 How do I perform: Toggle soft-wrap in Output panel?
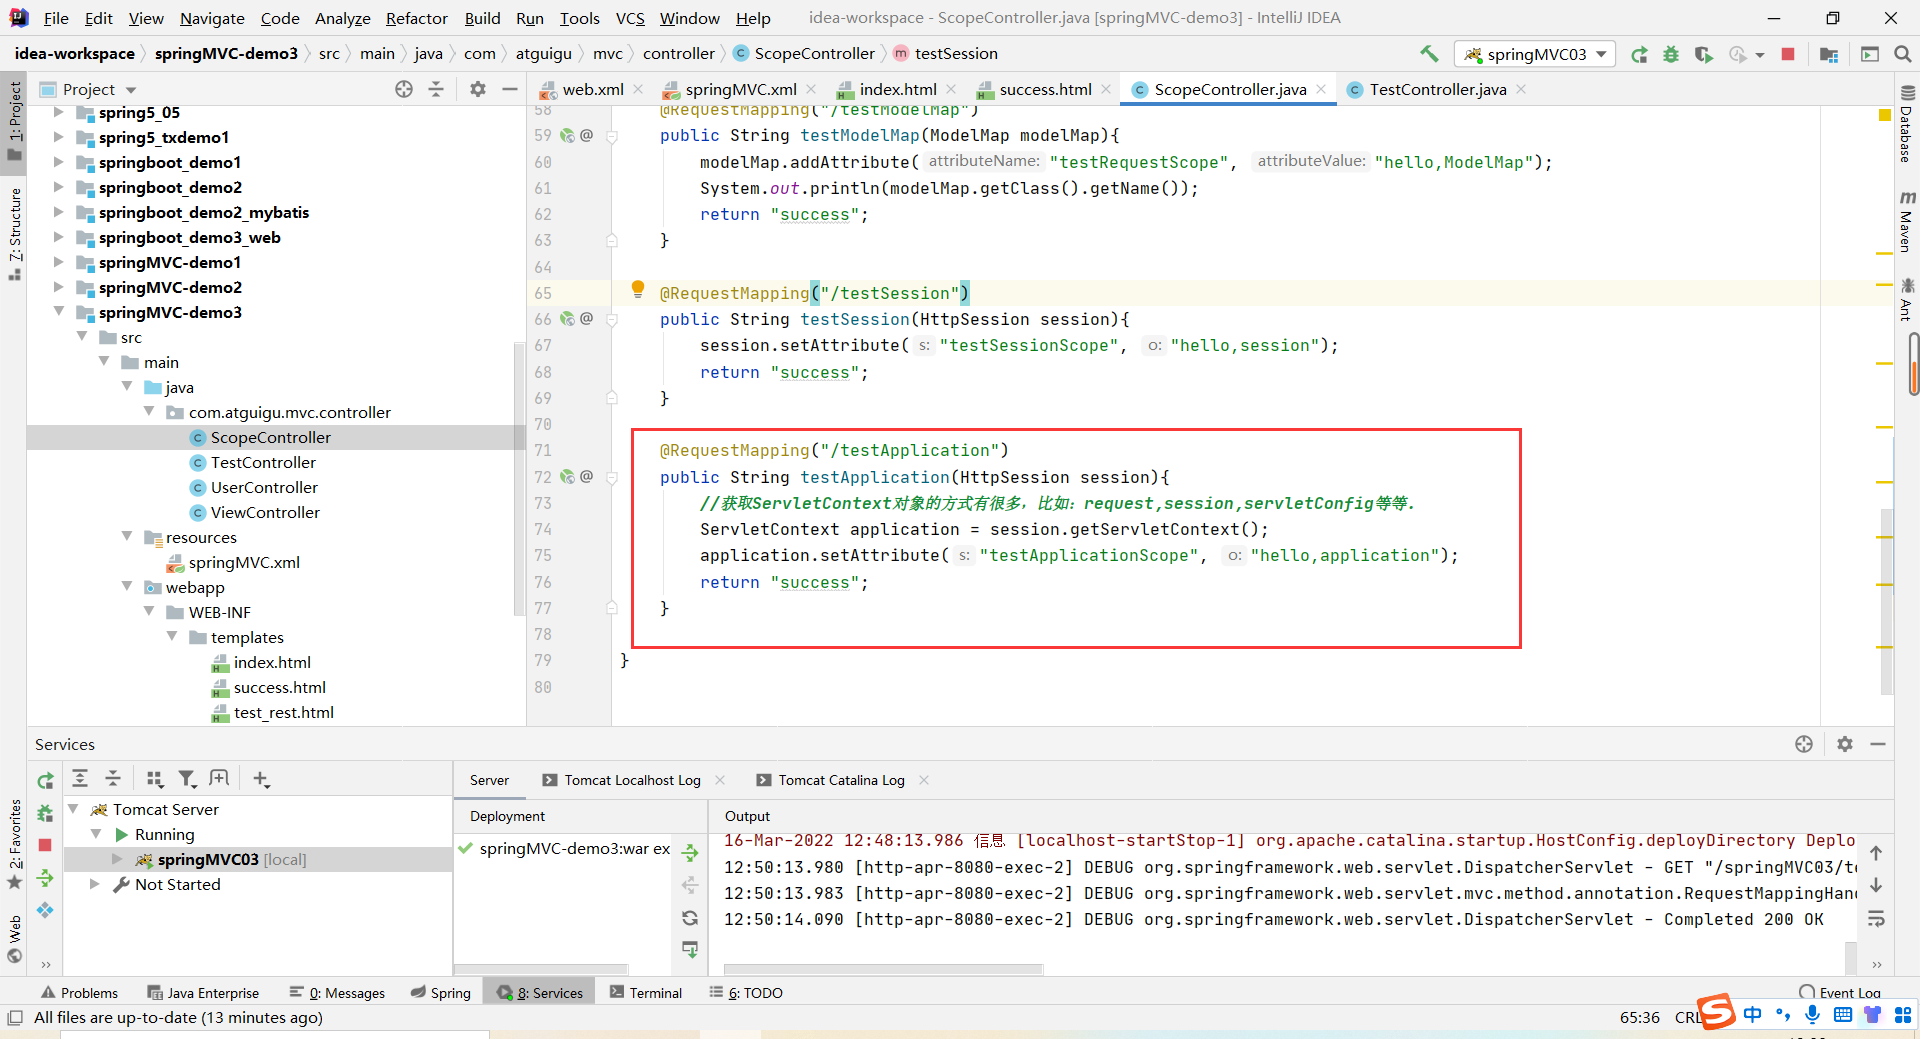[1876, 919]
